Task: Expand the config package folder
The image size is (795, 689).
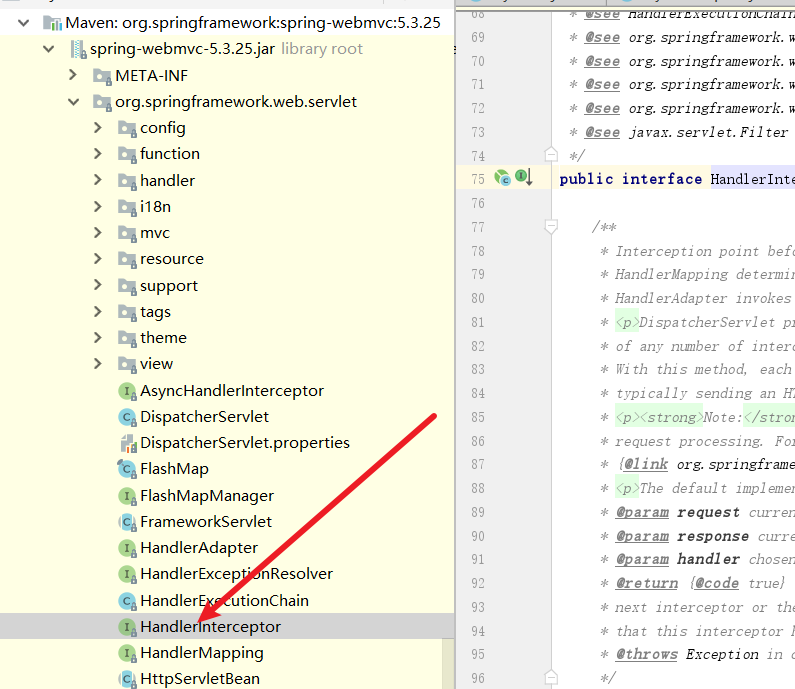Action: coord(97,127)
